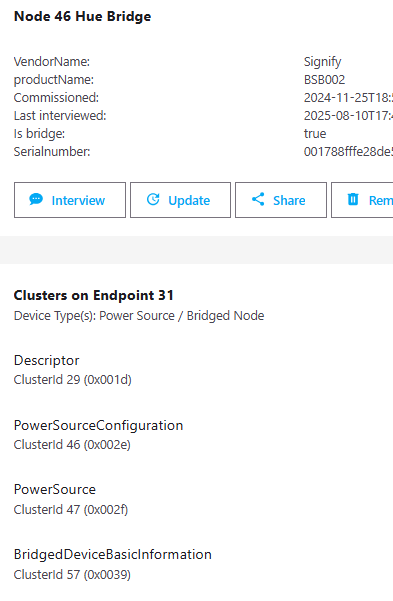
Task: Select ClusterId 47 (0x002f) text
Action: [x=71, y=510]
